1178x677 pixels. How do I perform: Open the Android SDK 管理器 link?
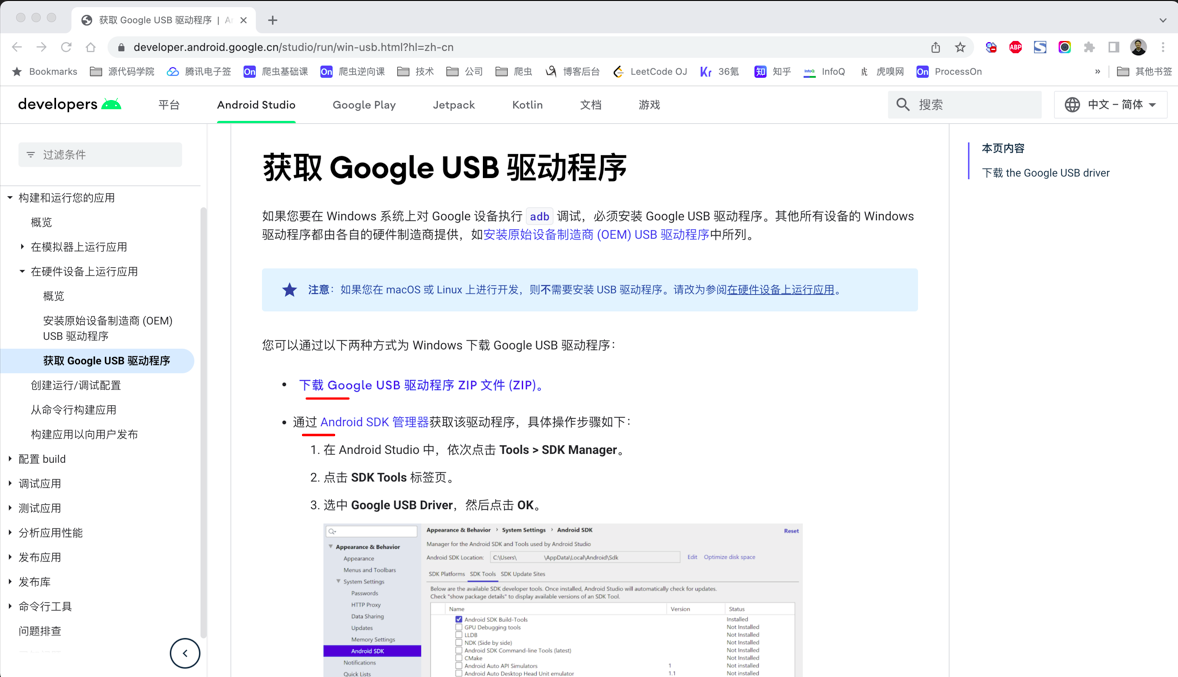(374, 422)
